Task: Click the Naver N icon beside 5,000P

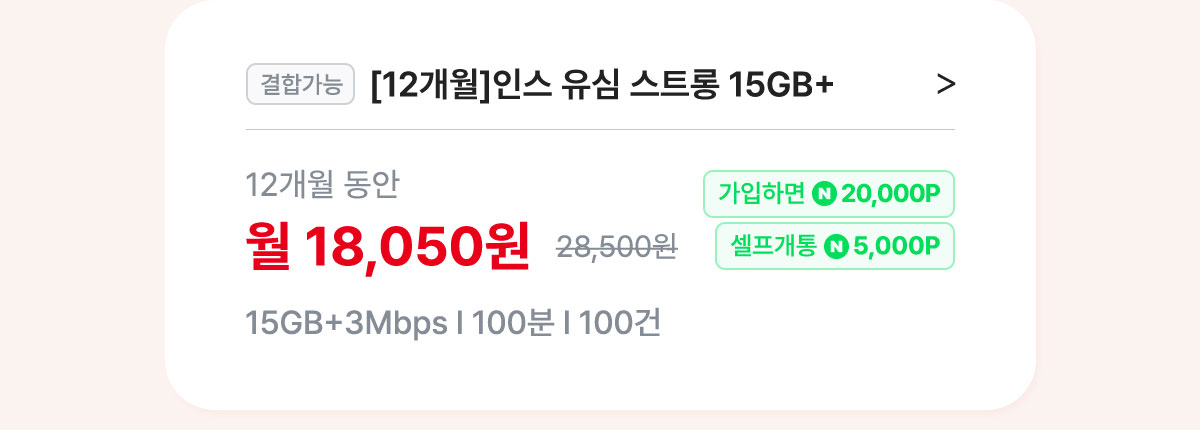Action: tap(836, 246)
